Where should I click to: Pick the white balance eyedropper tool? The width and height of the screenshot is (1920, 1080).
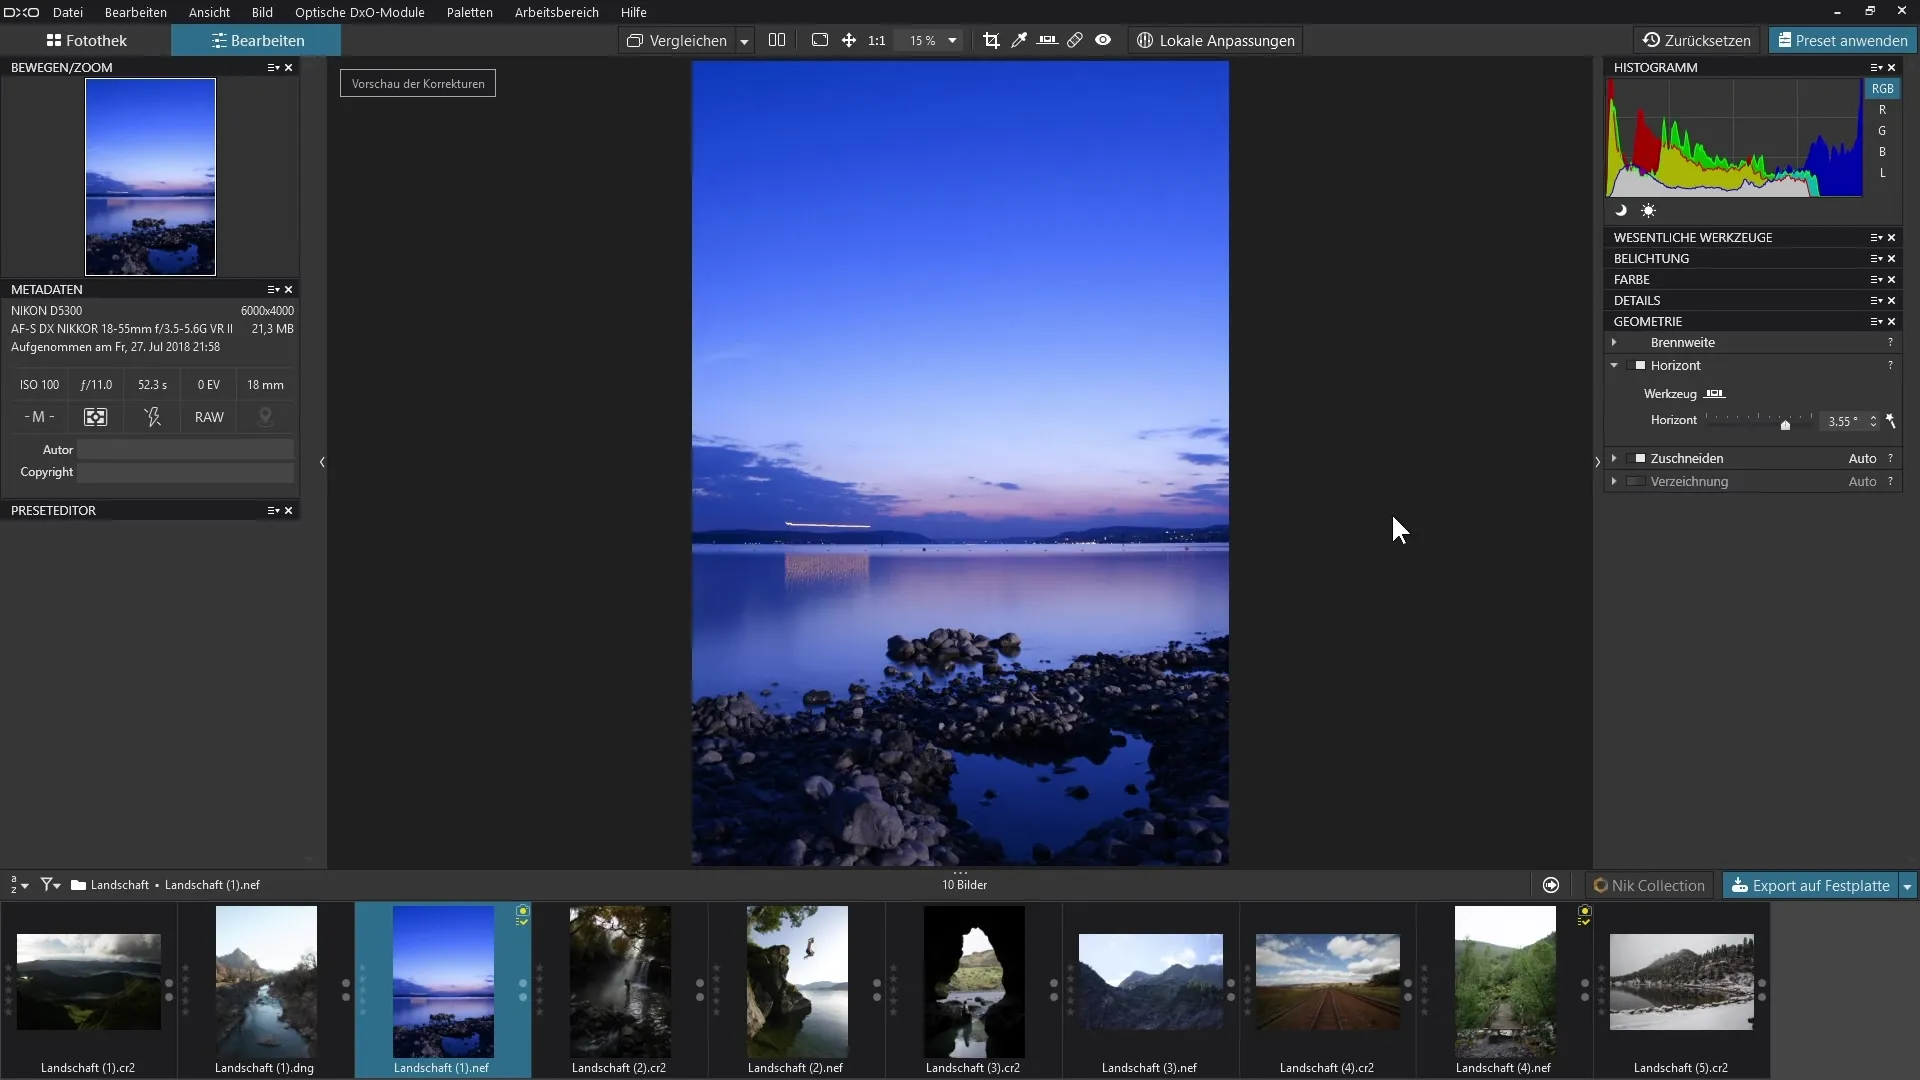[1019, 40]
